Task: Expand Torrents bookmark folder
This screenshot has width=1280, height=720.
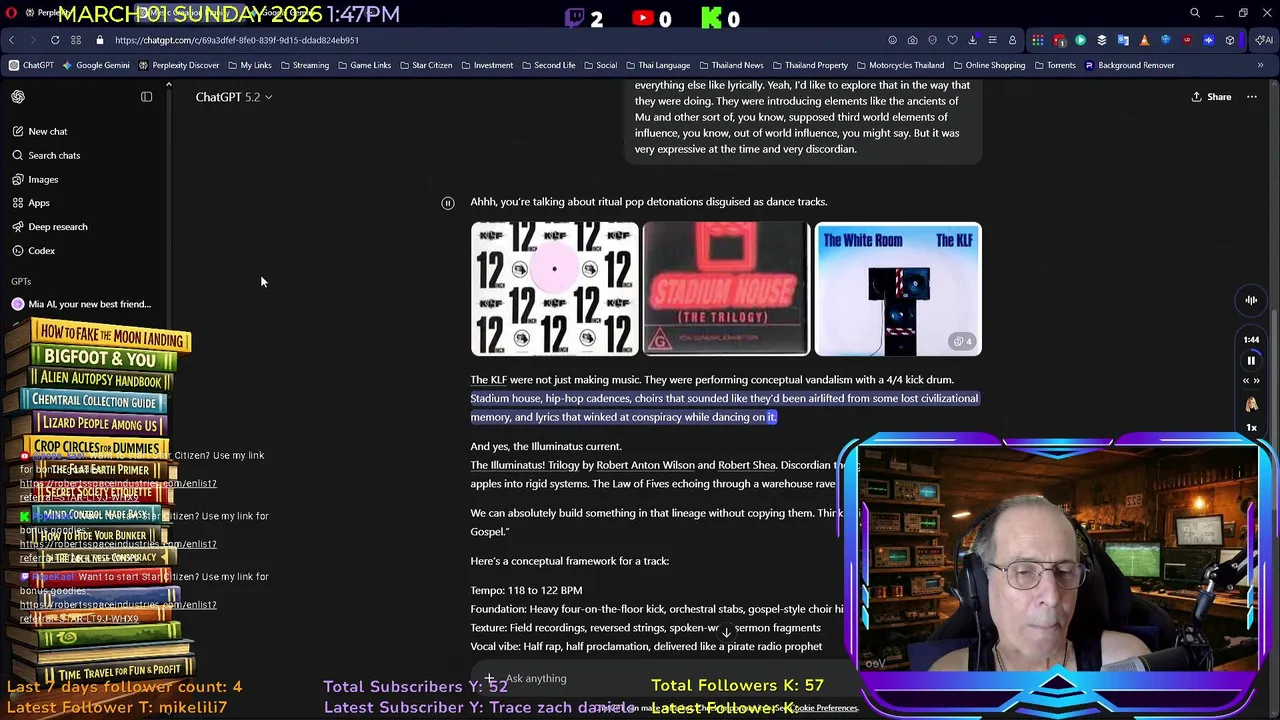Action: [x=1054, y=65]
